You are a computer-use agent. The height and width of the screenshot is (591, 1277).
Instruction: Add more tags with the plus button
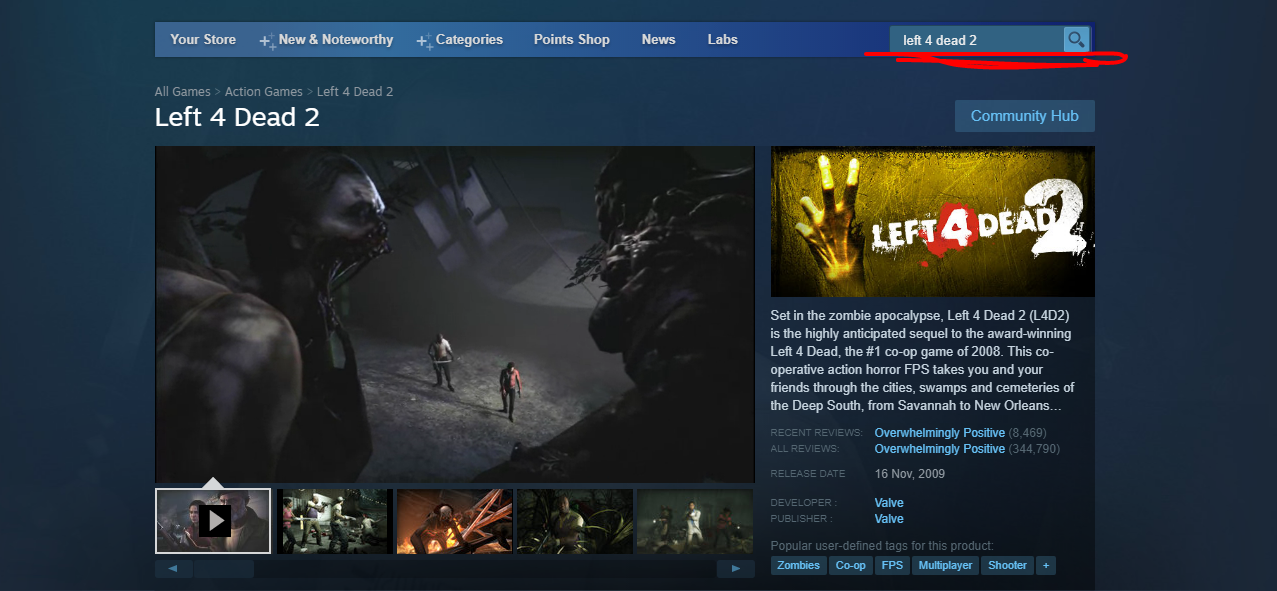tap(1046, 565)
